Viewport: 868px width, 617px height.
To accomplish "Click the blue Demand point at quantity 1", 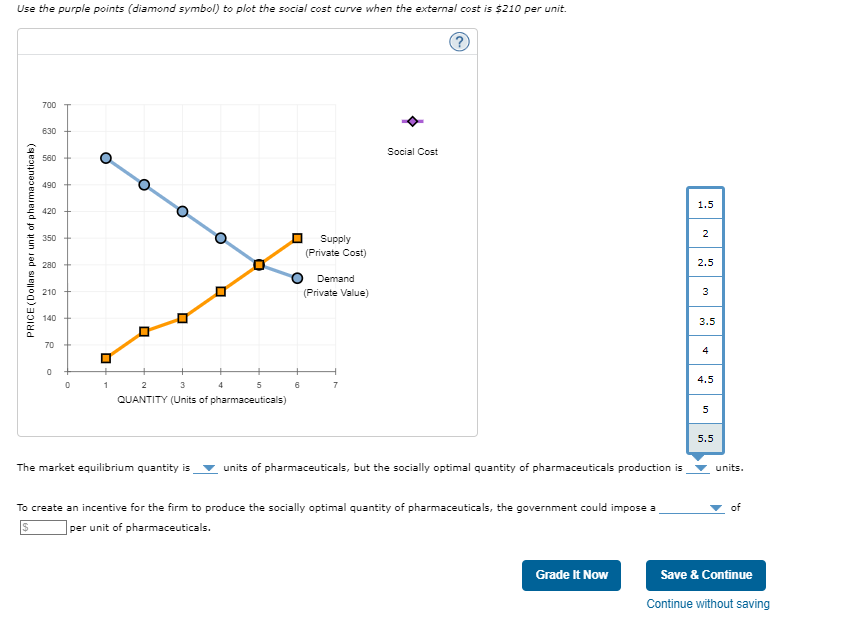I will pos(105,157).
